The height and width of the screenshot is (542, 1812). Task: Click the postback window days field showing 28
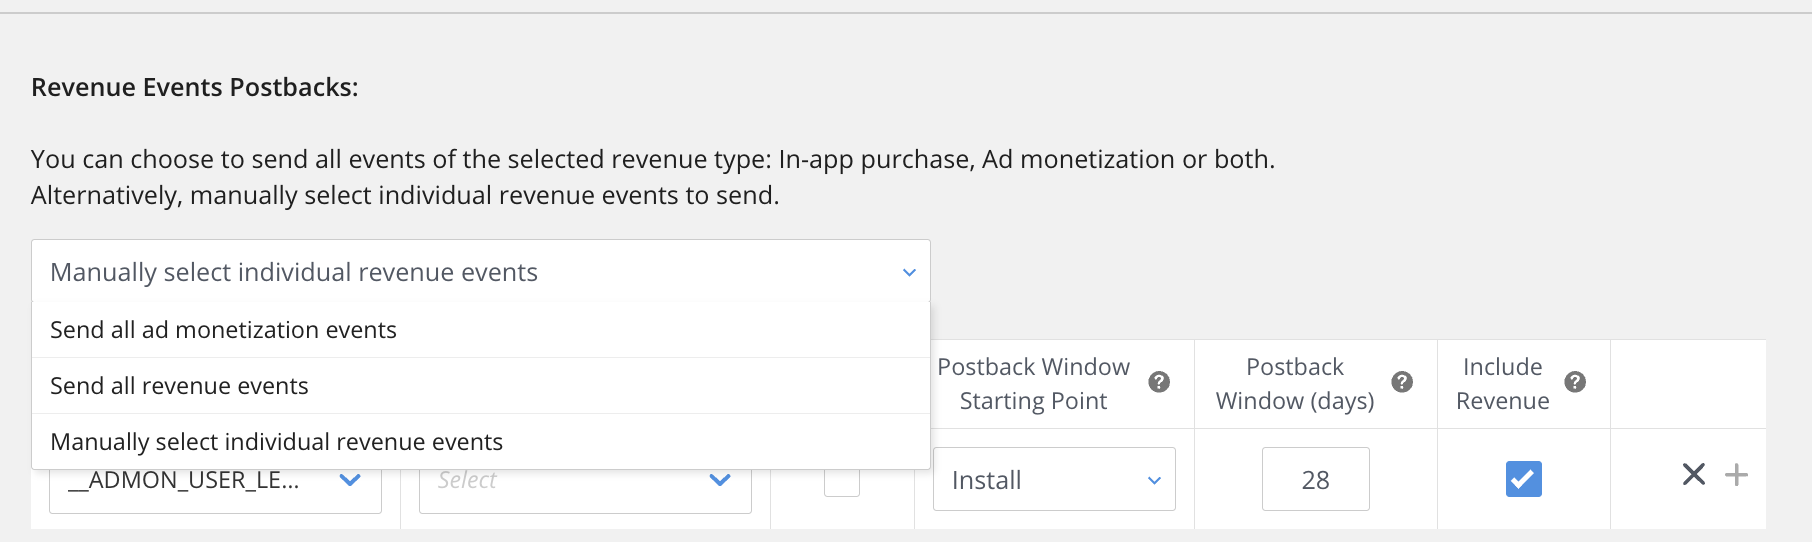click(1315, 480)
